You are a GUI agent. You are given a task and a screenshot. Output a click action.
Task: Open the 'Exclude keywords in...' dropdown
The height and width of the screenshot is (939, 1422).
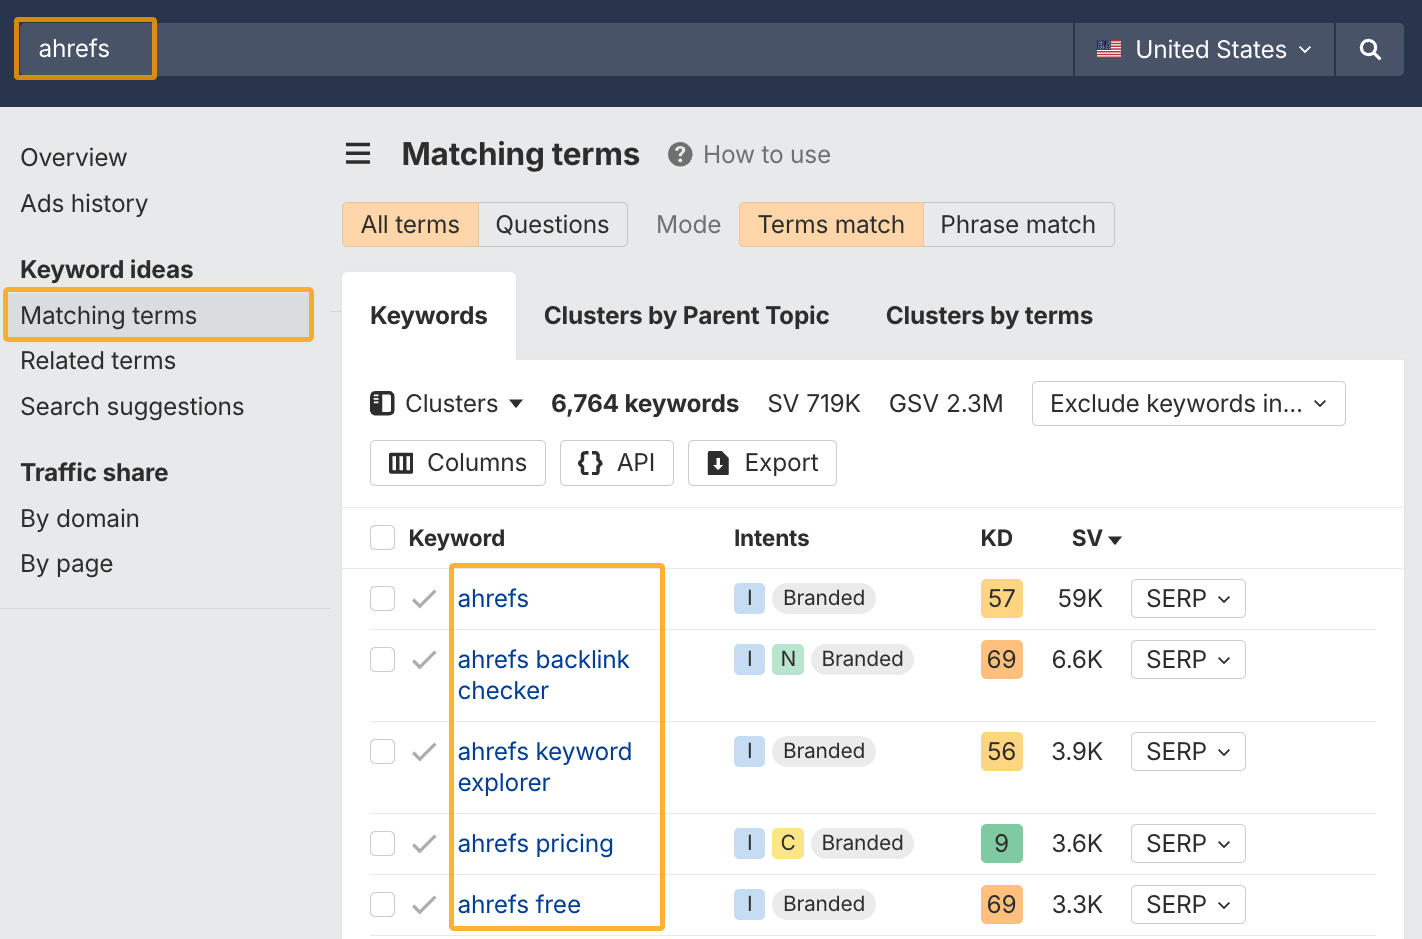tap(1187, 403)
